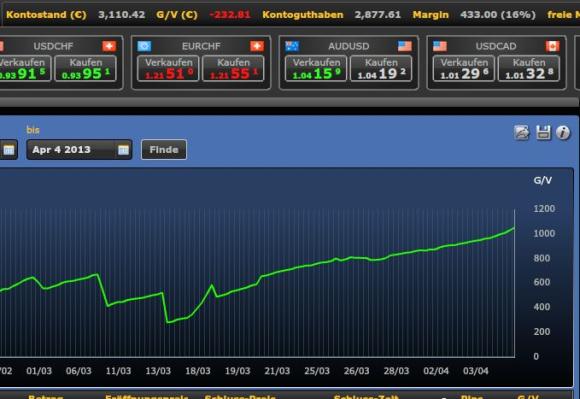
Task: Click the Margin value in top bar
Action: tap(498, 15)
